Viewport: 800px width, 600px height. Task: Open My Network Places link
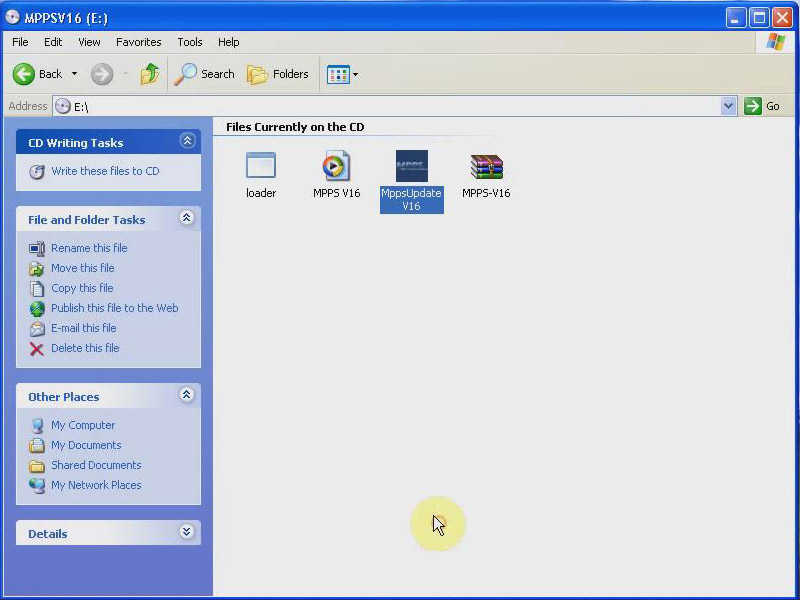click(96, 485)
